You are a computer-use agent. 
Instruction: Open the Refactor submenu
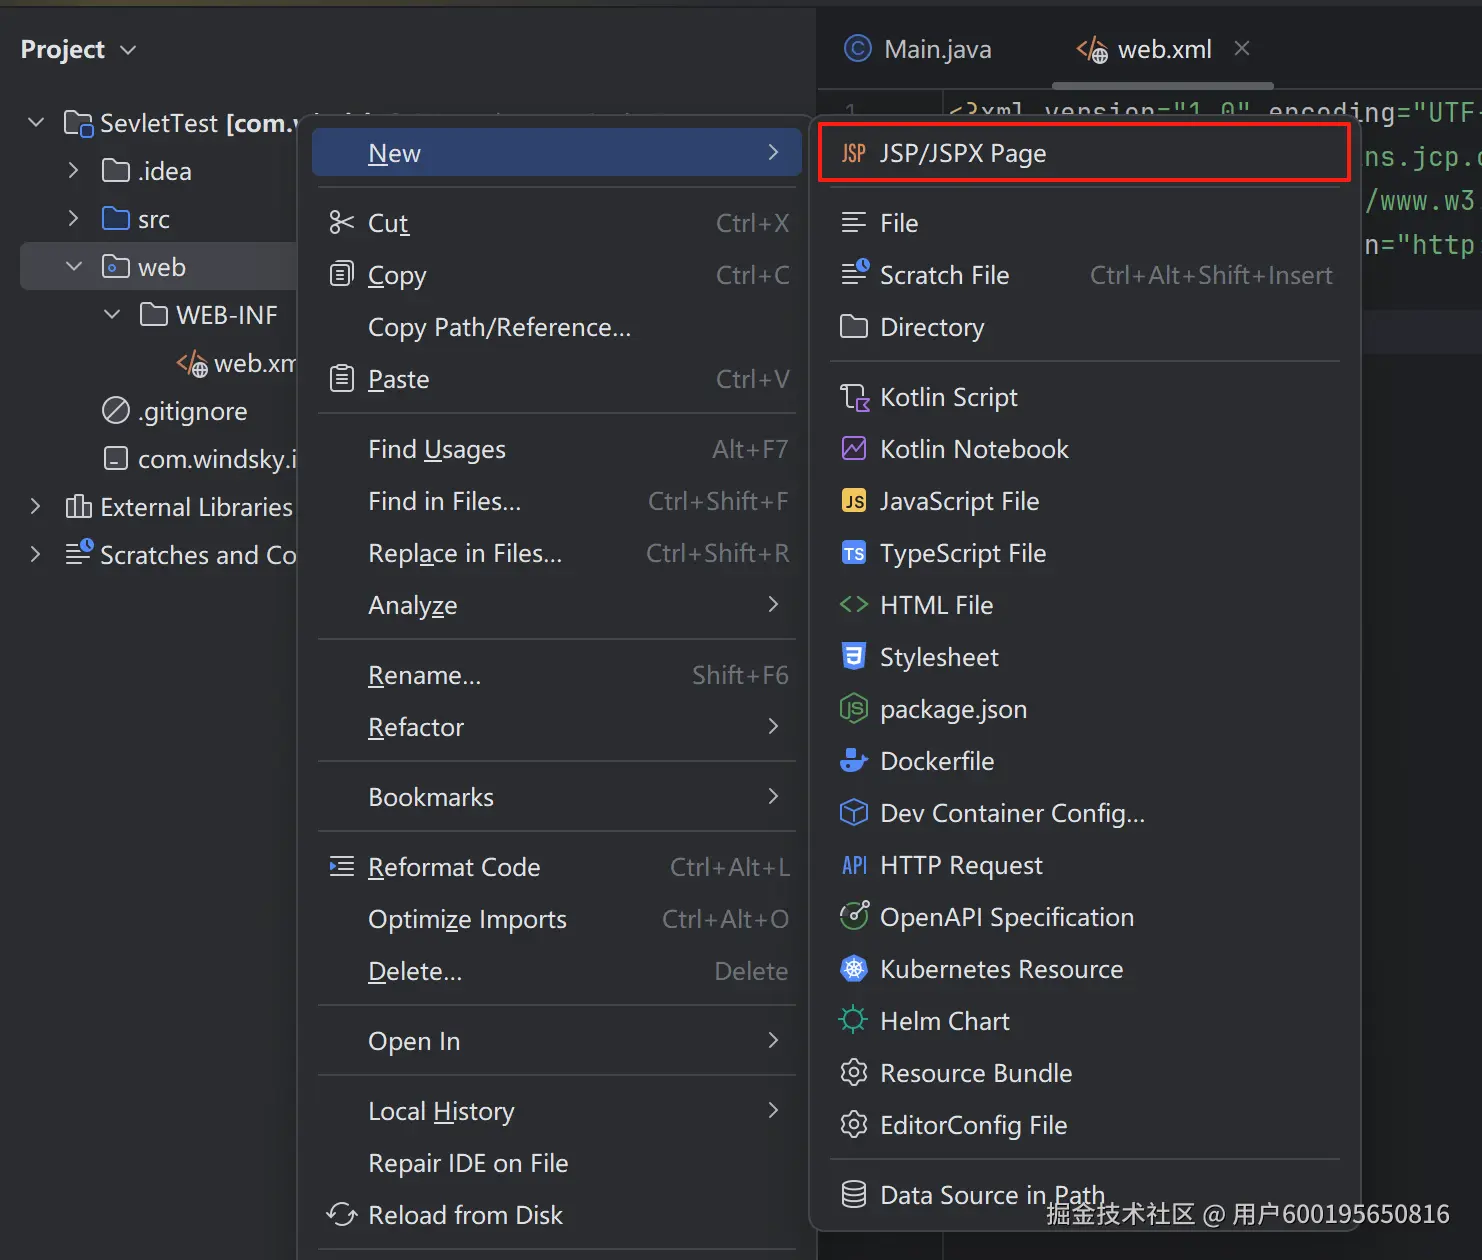[556, 727]
